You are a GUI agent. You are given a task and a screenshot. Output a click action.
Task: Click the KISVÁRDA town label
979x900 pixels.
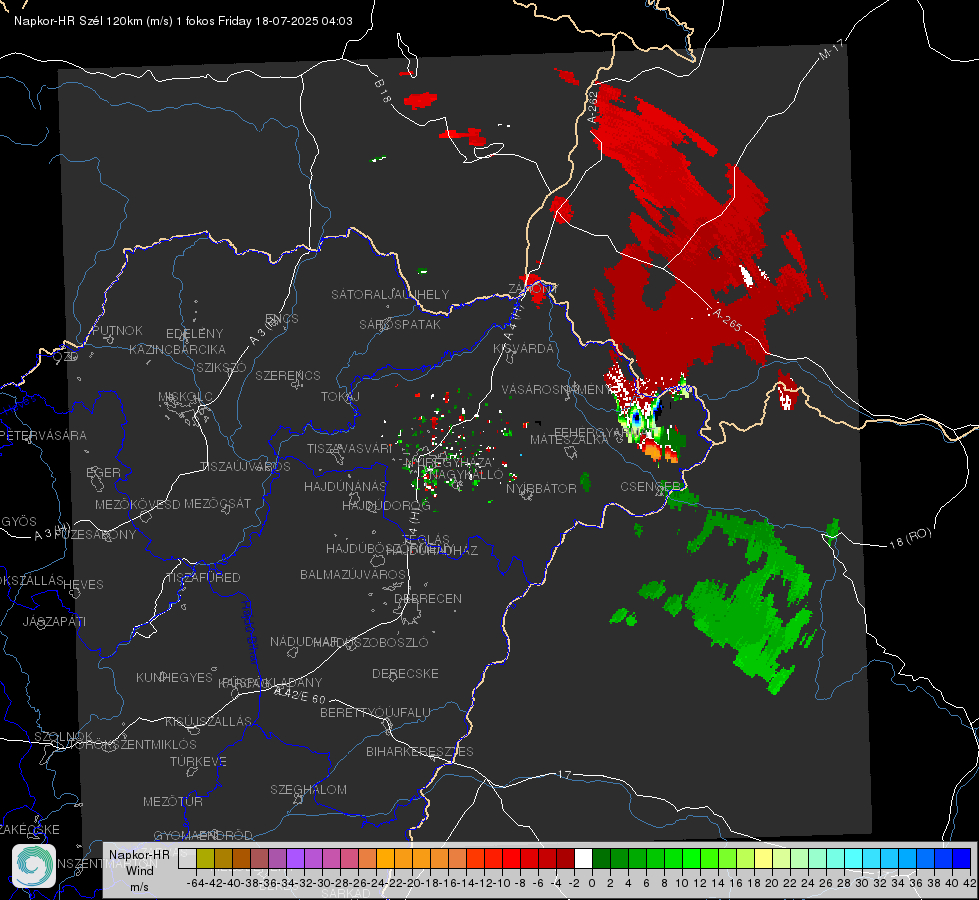[523, 349]
